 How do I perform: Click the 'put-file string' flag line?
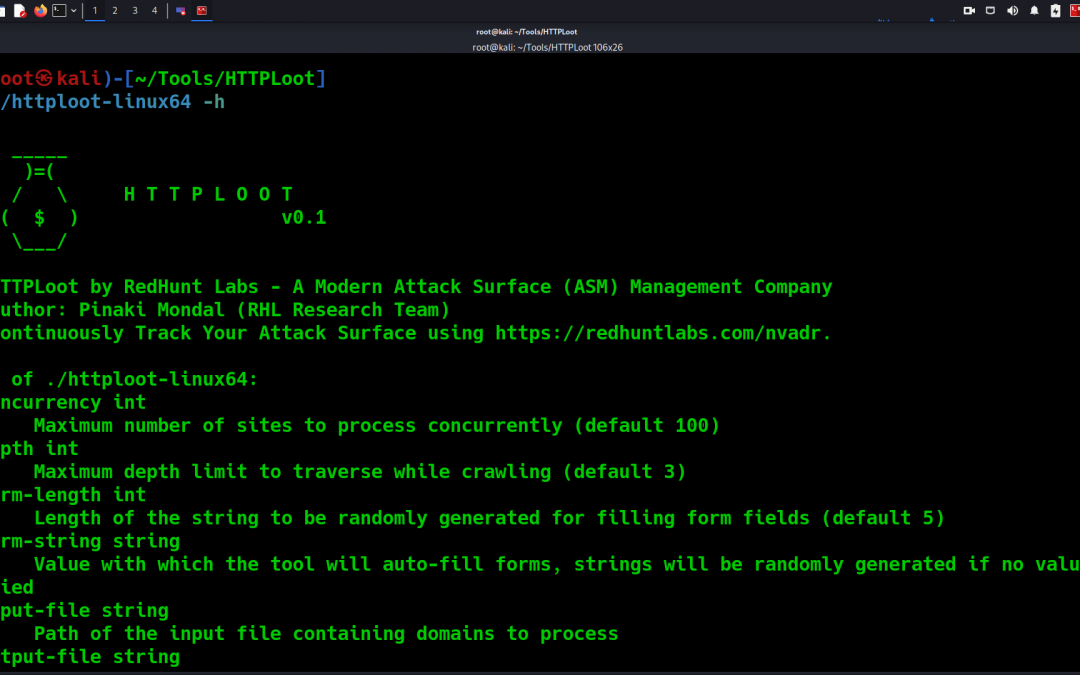(x=84, y=611)
